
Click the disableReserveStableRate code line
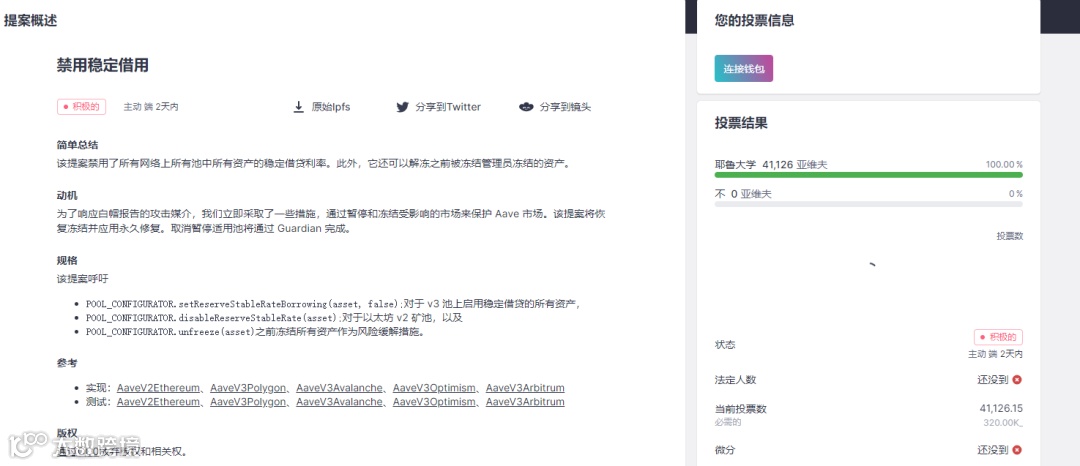click(274, 318)
